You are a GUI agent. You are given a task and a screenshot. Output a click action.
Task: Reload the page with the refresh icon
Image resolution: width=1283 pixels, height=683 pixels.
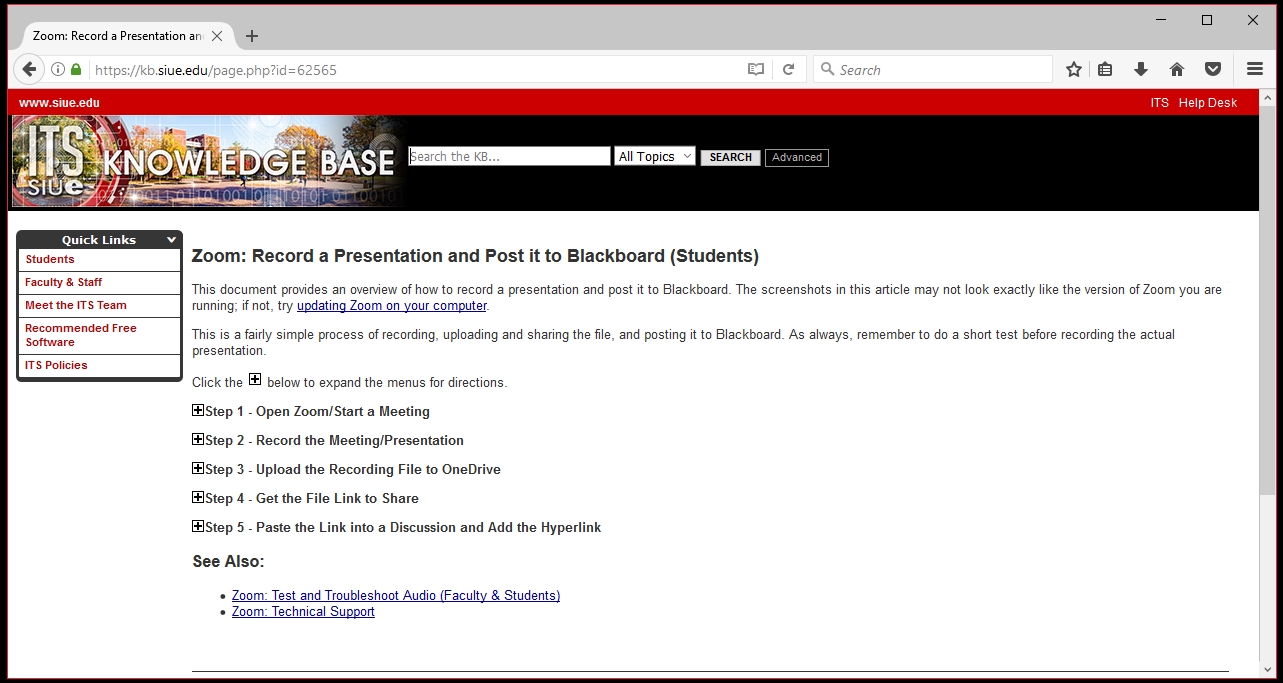coord(788,69)
